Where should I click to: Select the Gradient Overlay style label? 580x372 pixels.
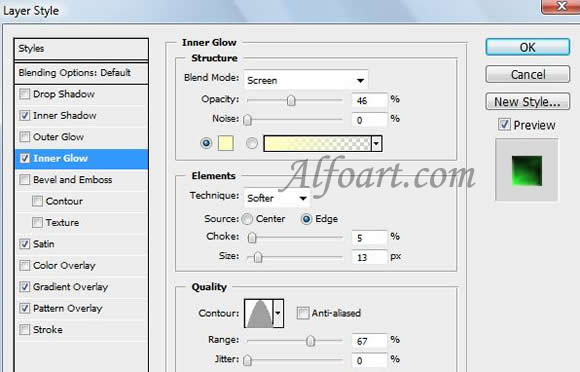coord(70,287)
